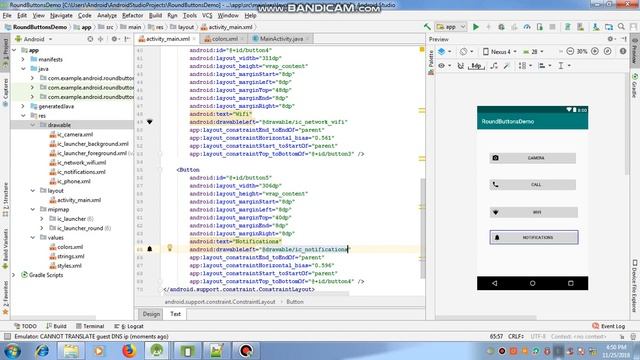This screenshot has width=640, height=360.
Task: Toggle view options eye icon in Preview
Action: pyautogui.click(x=444, y=66)
